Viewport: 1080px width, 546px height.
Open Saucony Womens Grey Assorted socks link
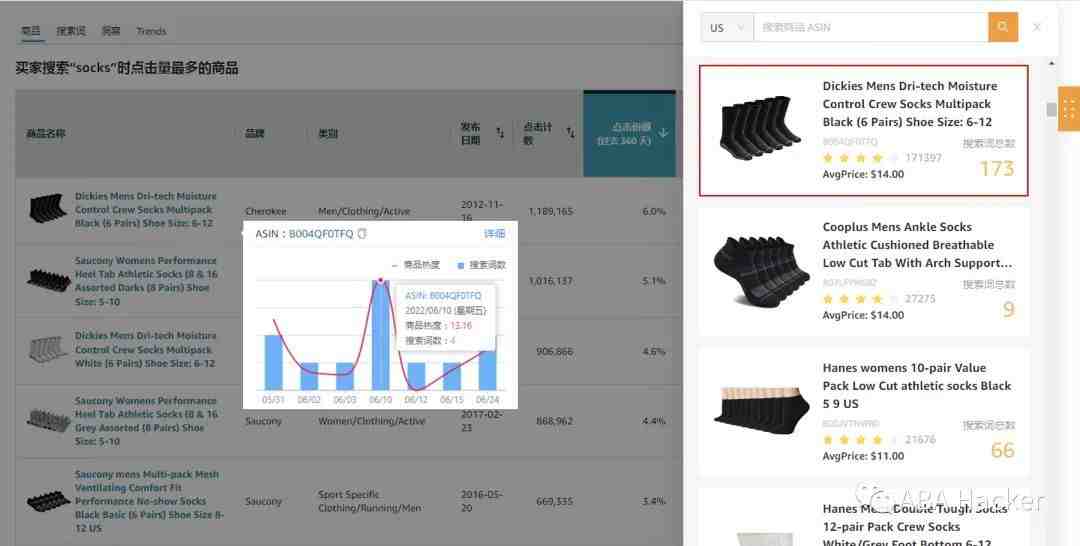[146, 421]
